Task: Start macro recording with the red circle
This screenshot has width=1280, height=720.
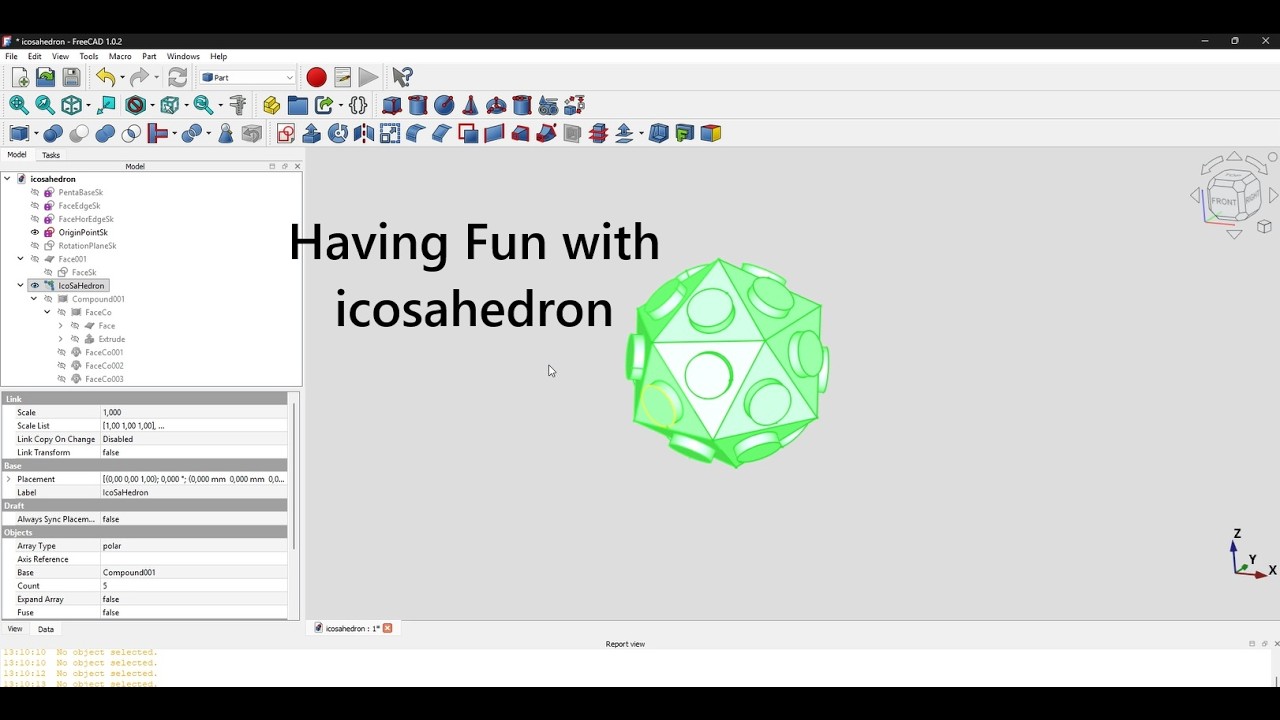Action: [316, 77]
